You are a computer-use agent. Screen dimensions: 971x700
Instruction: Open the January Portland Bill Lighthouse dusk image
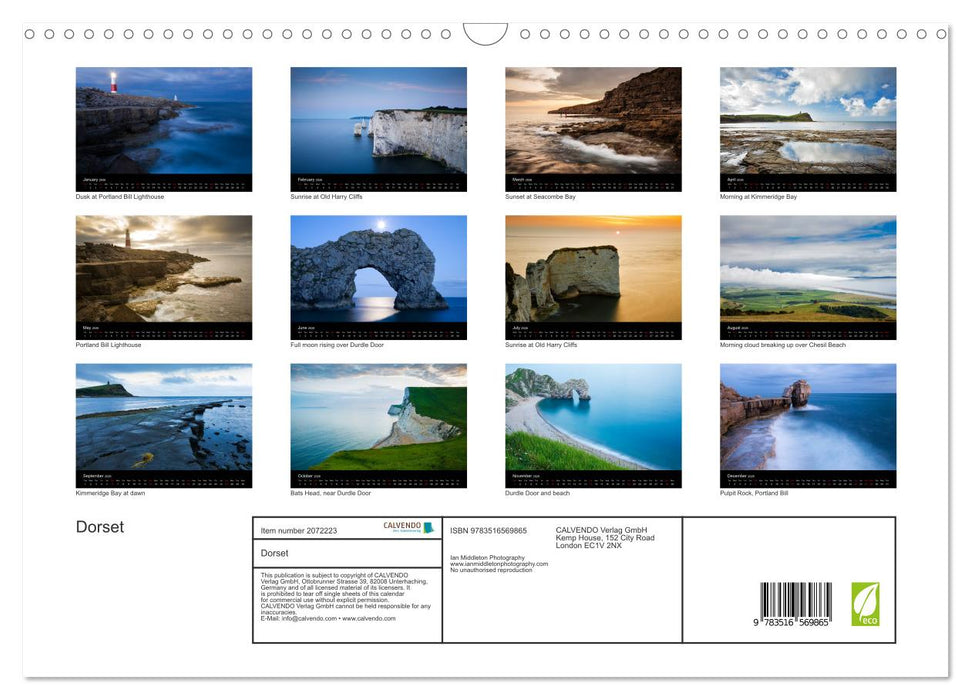click(x=164, y=126)
